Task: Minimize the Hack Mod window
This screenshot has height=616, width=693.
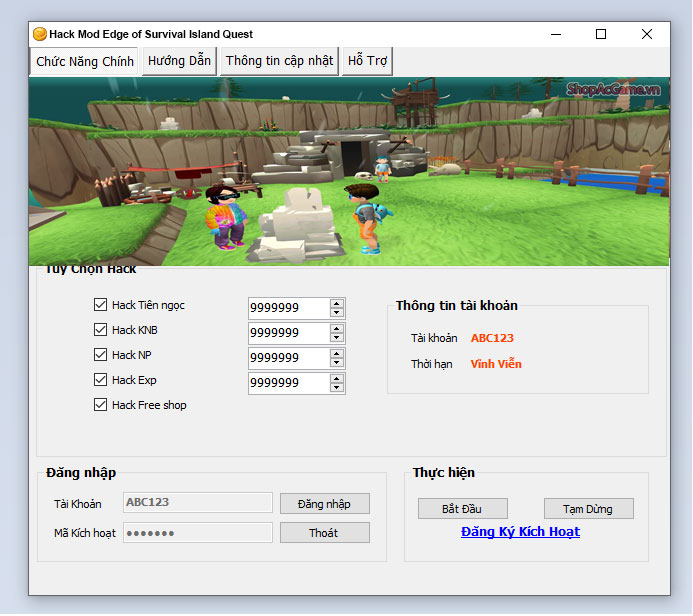Action: pos(556,34)
